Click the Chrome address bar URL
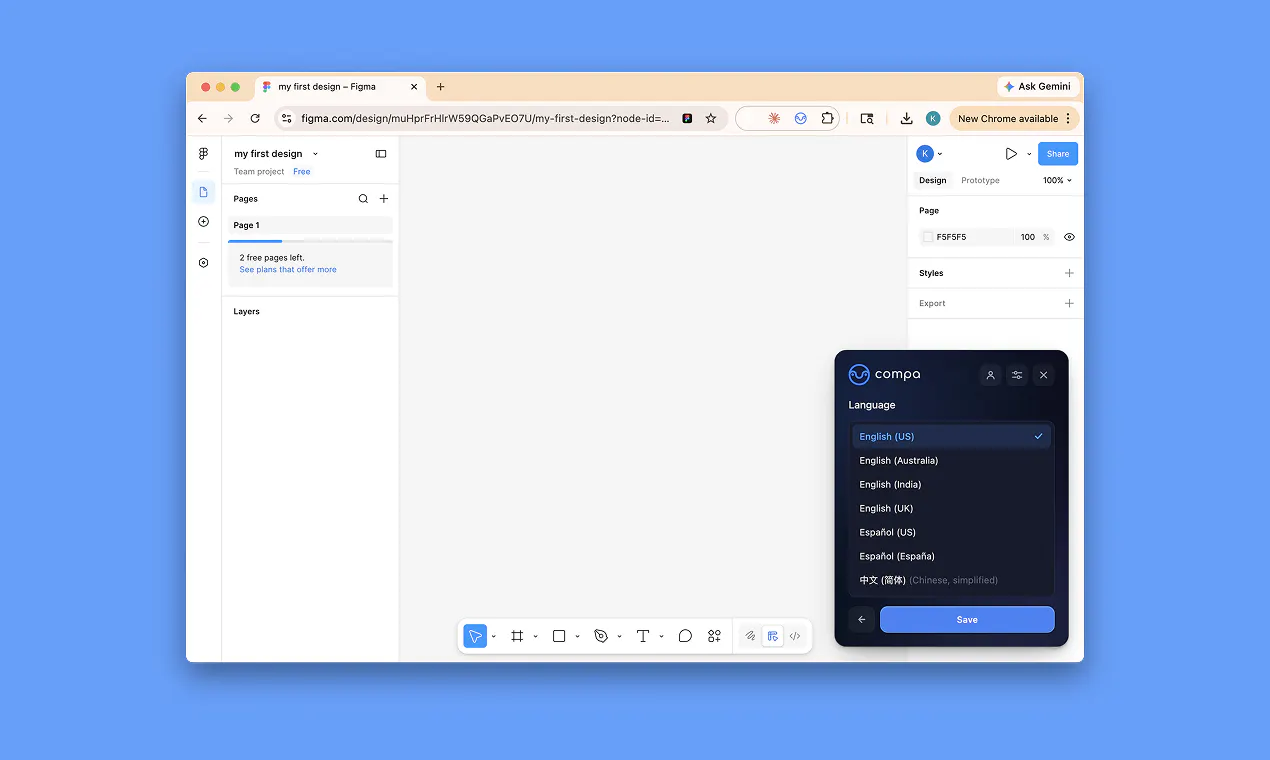The height and width of the screenshot is (760, 1270). tap(485, 118)
